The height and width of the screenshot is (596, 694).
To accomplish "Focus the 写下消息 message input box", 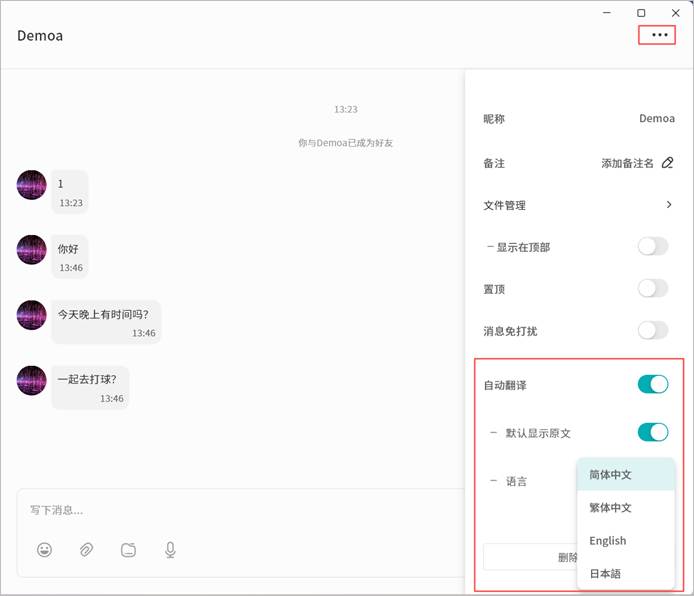I will click(x=240, y=510).
